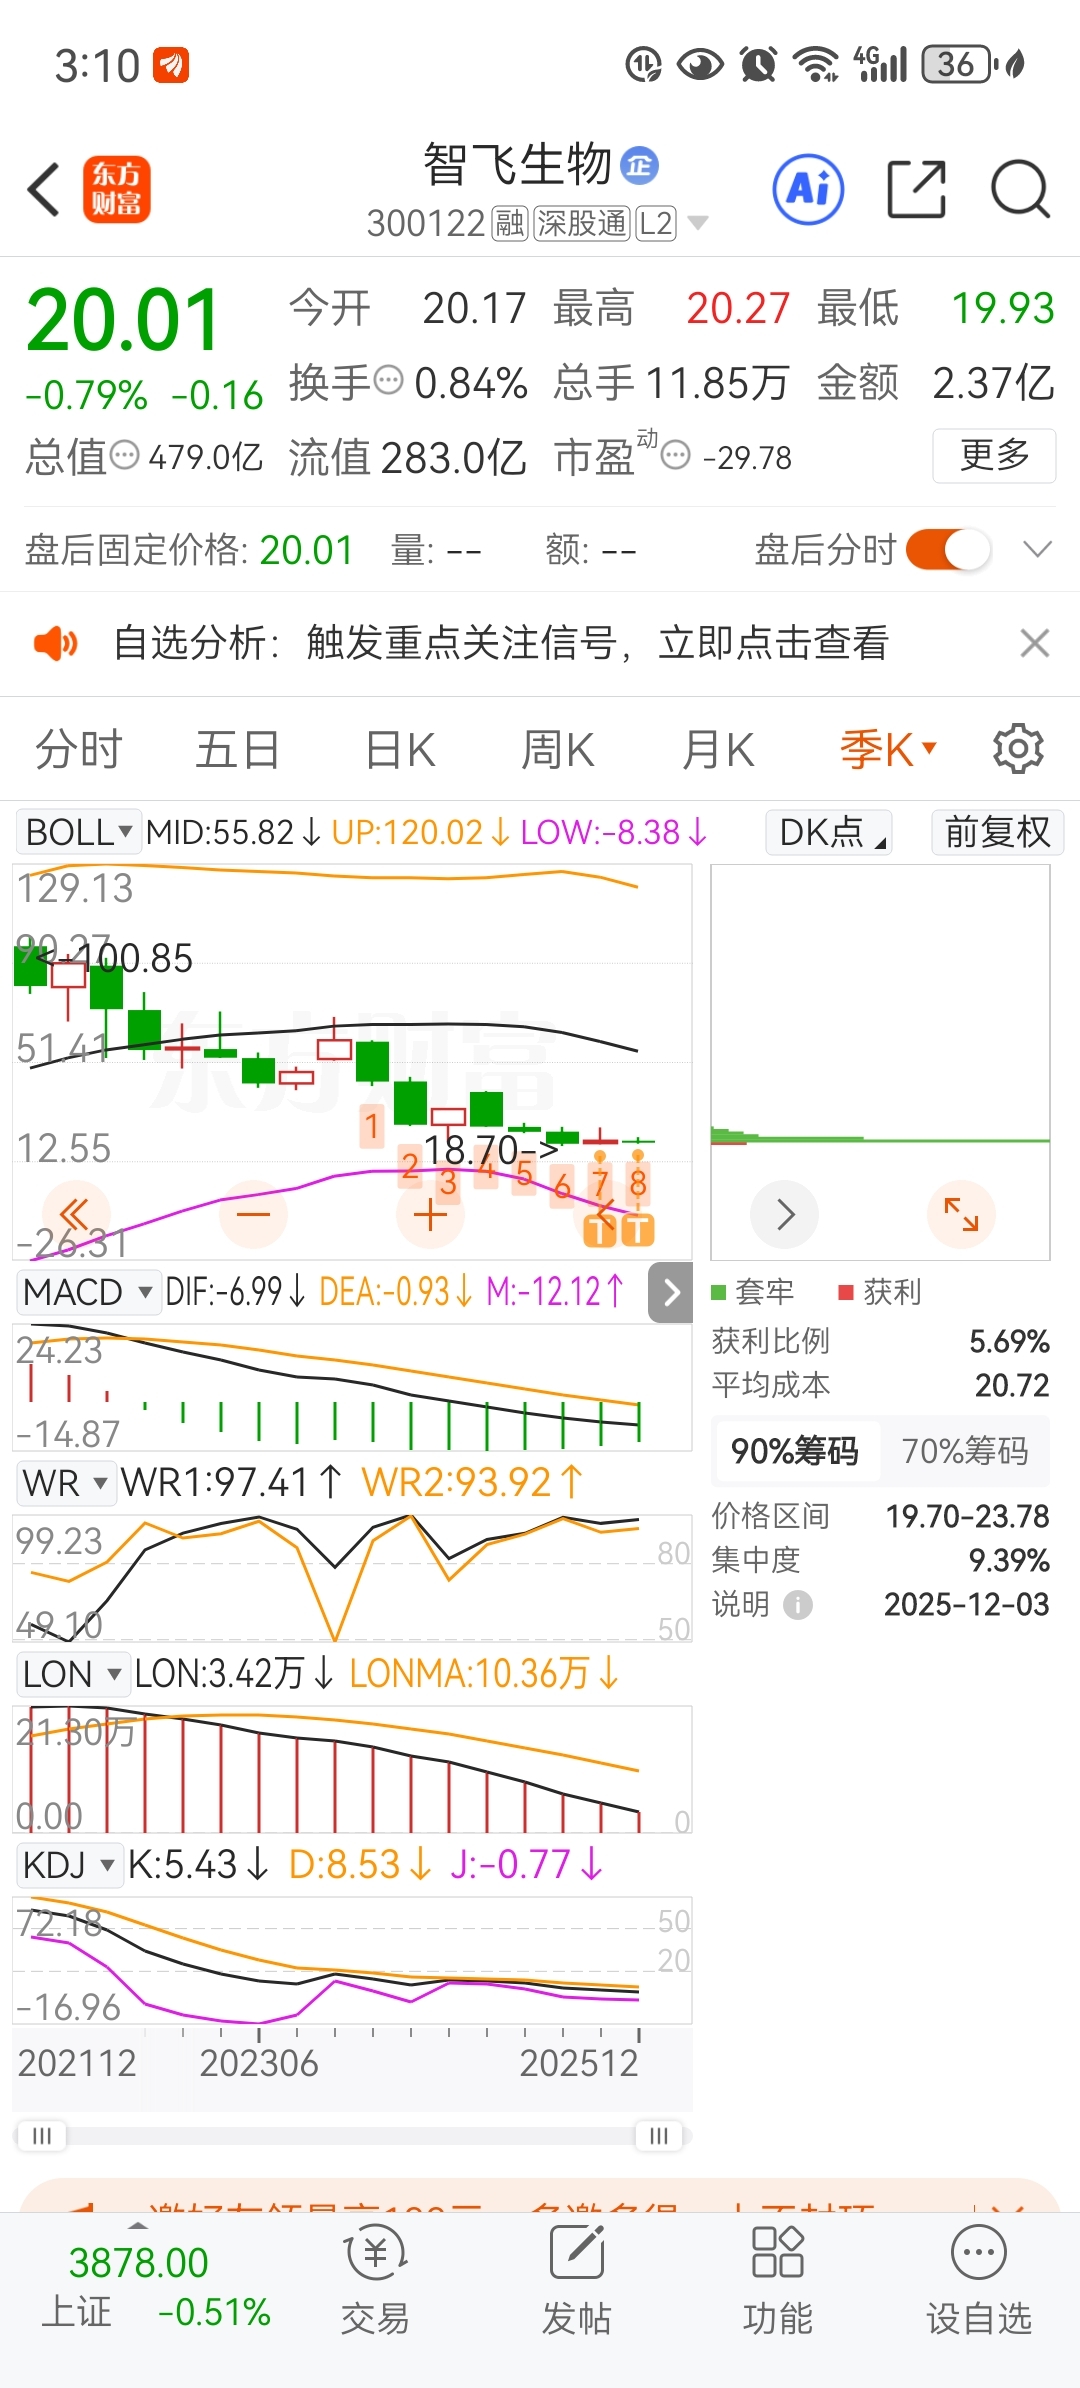The height and width of the screenshot is (2388, 1080).
Task: Tap the 上证 3878.00 index ticker
Action: pyautogui.click(x=155, y=2287)
